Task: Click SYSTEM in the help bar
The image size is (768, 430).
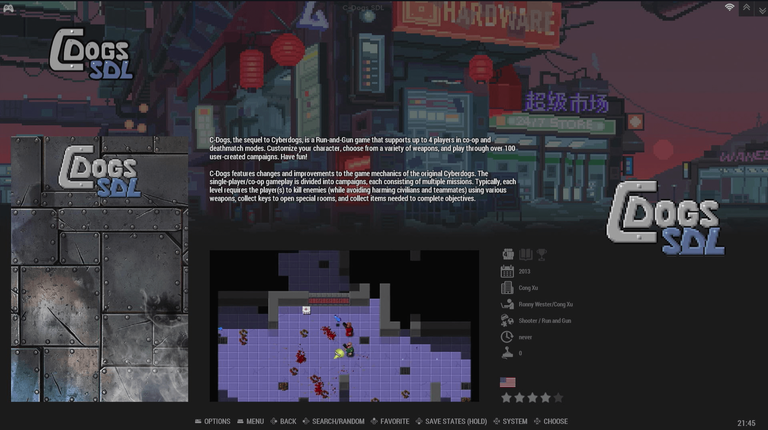Action: click(515, 421)
